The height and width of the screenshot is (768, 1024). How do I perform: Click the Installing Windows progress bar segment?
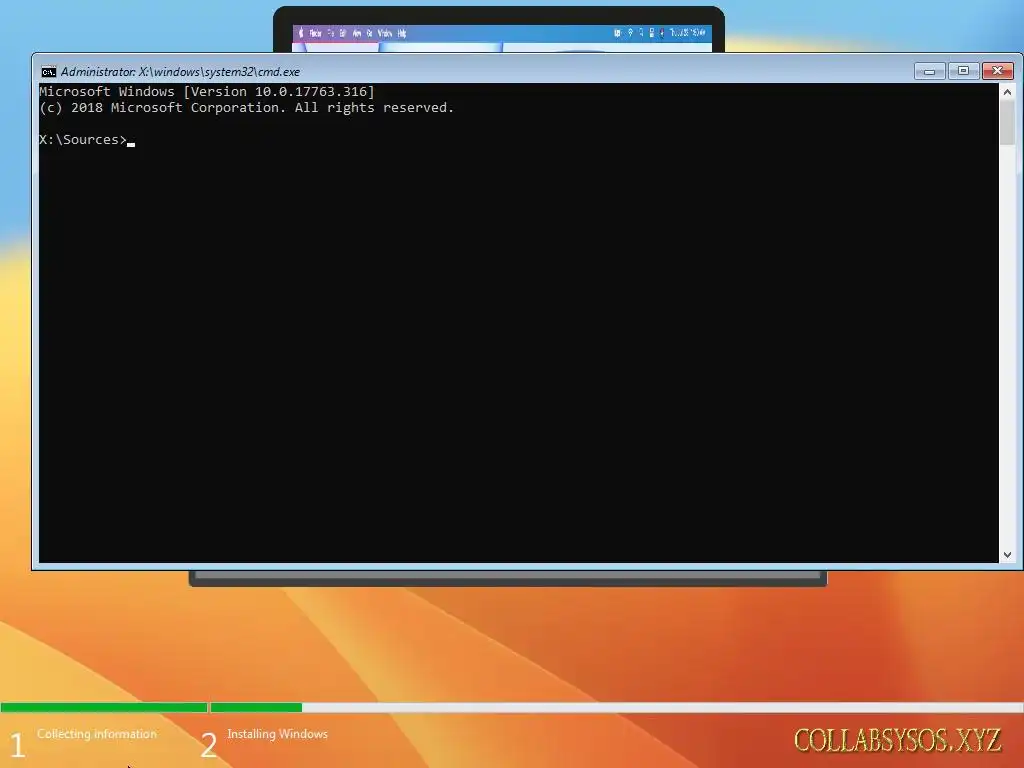coord(616,707)
